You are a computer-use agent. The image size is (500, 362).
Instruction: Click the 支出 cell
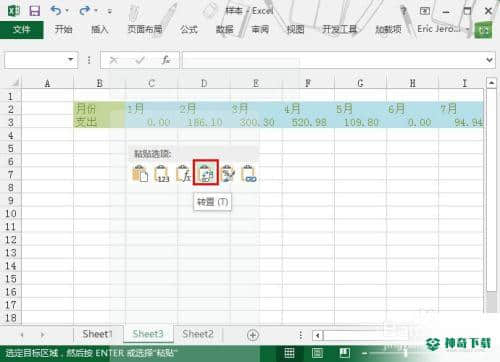99,122
